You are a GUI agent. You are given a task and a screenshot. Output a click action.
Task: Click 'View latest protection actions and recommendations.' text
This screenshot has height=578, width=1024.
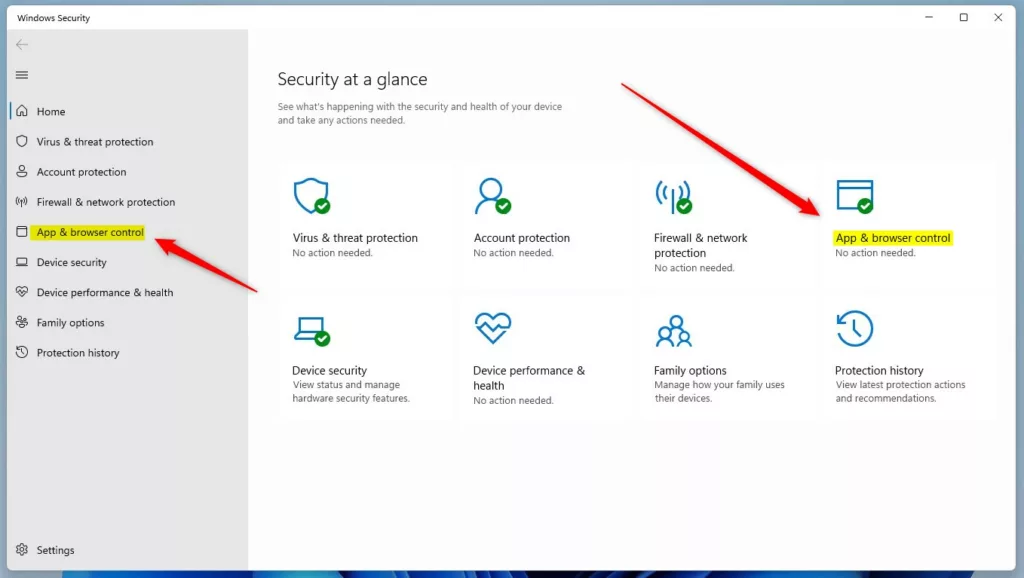(900, 391)
